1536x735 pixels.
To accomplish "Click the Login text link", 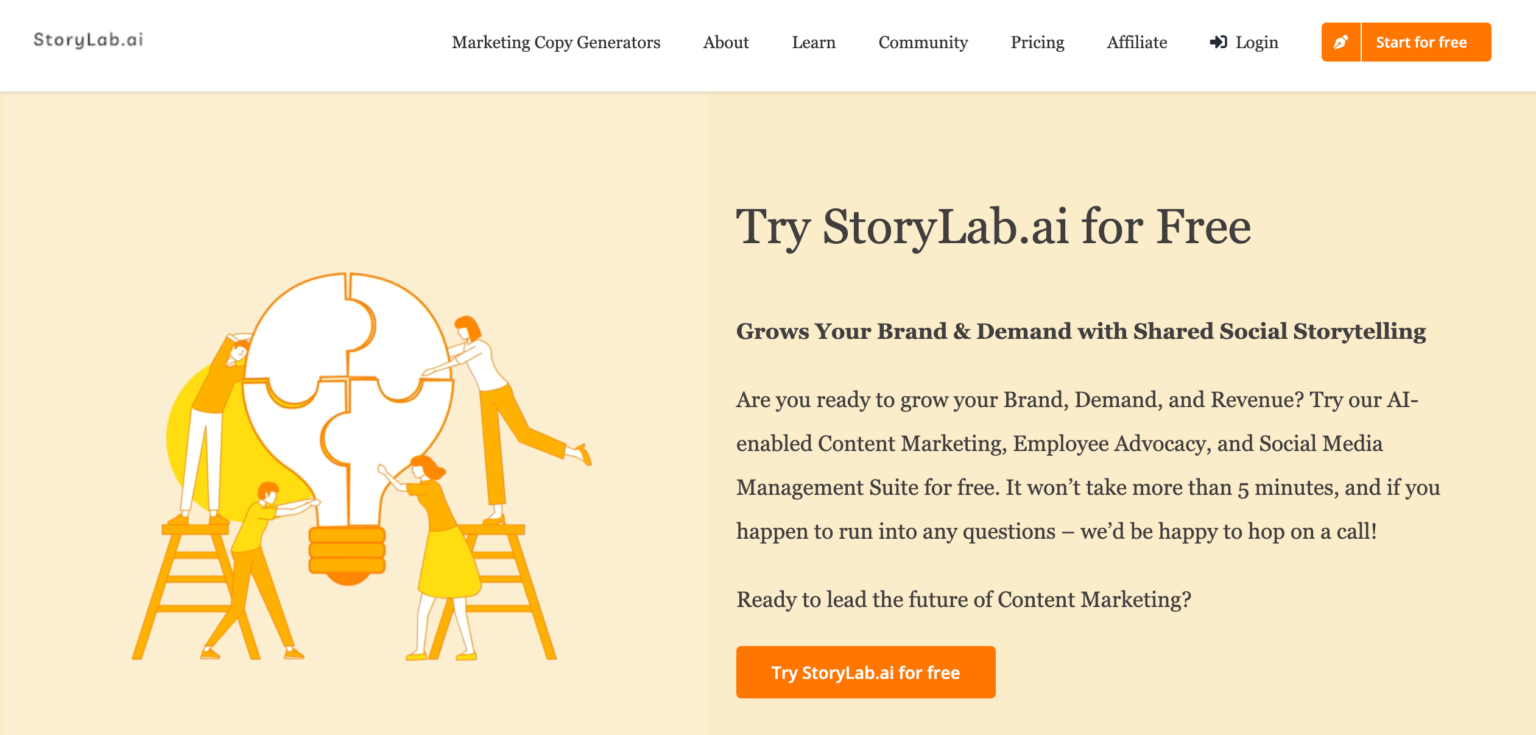I will tap(1257, 42).
